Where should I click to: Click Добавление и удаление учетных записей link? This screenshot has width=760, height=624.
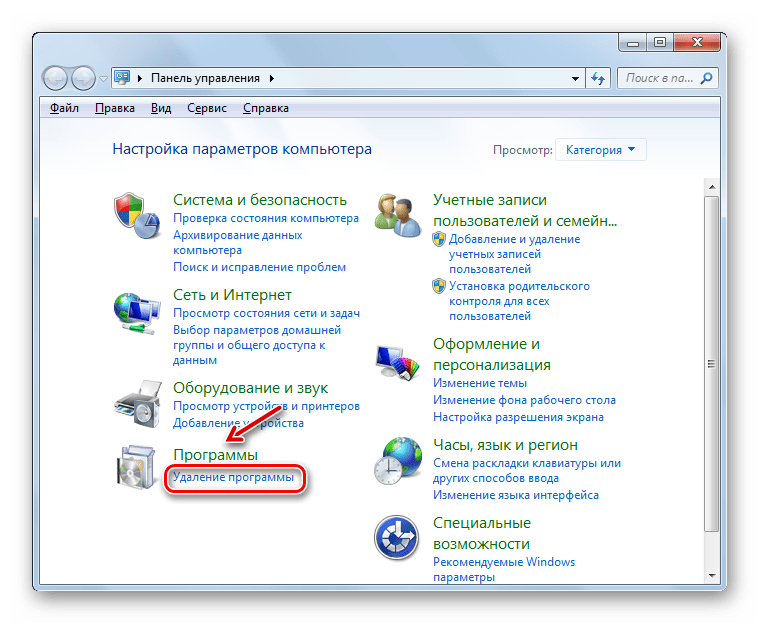point(514,254)
